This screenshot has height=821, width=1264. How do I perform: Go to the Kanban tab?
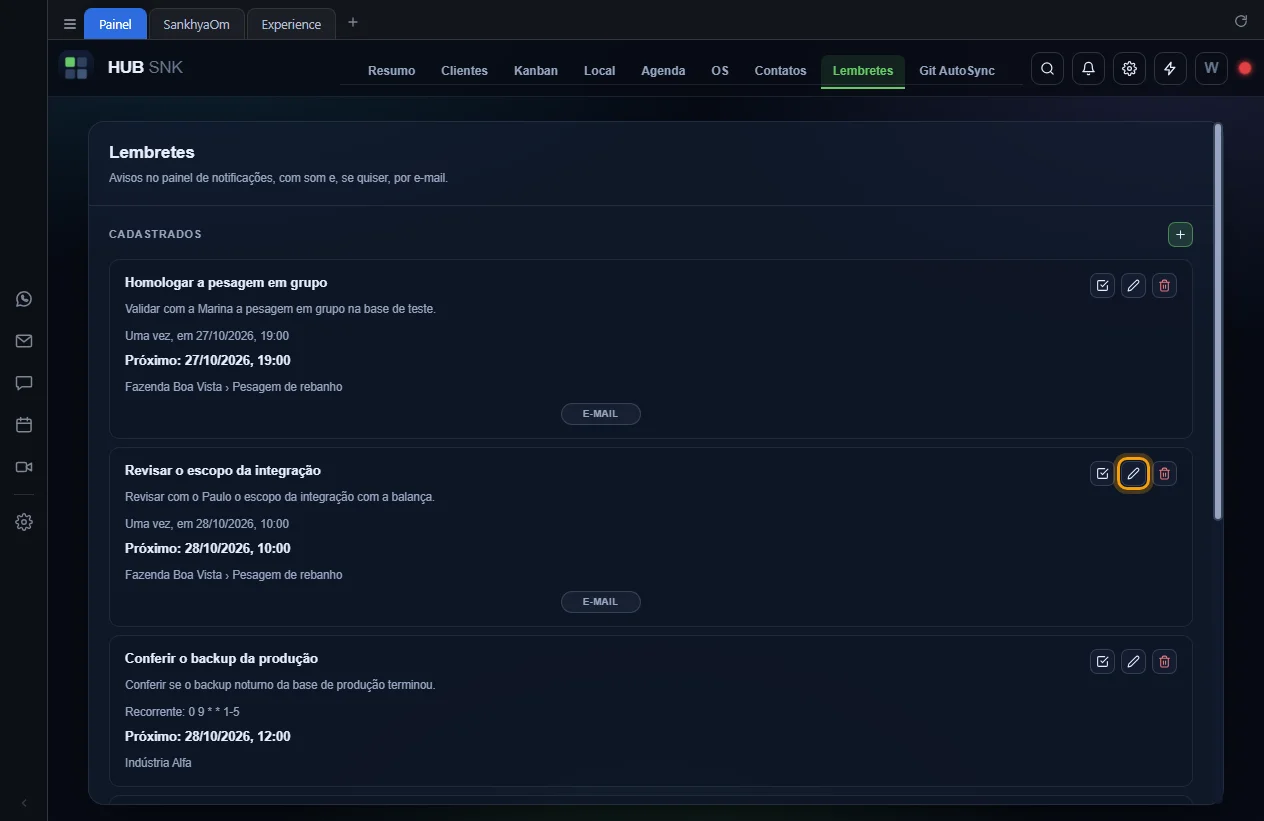(x=536, y=71)
